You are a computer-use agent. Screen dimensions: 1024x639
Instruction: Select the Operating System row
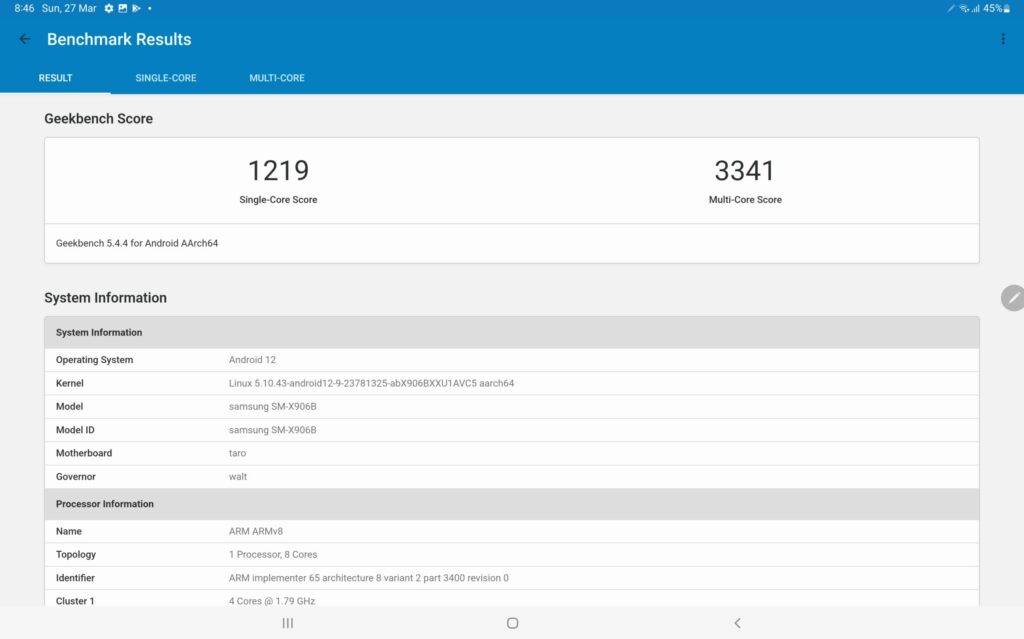(300, 359)
